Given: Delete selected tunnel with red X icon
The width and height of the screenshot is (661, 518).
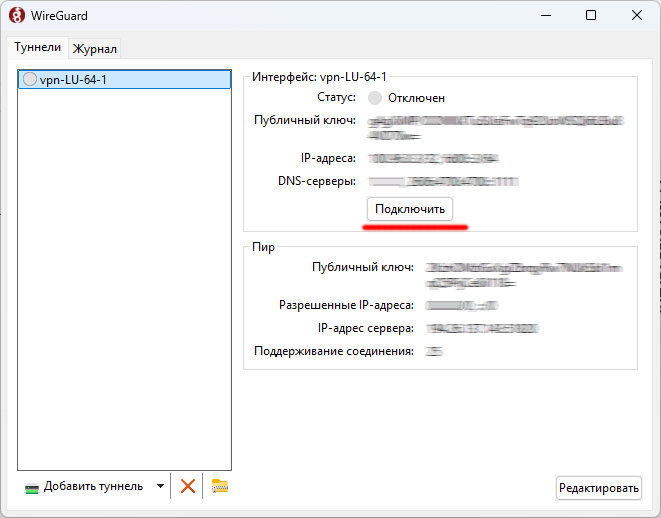Looking at the screenshot, I should pyautogui.click(x=187, y=486).
